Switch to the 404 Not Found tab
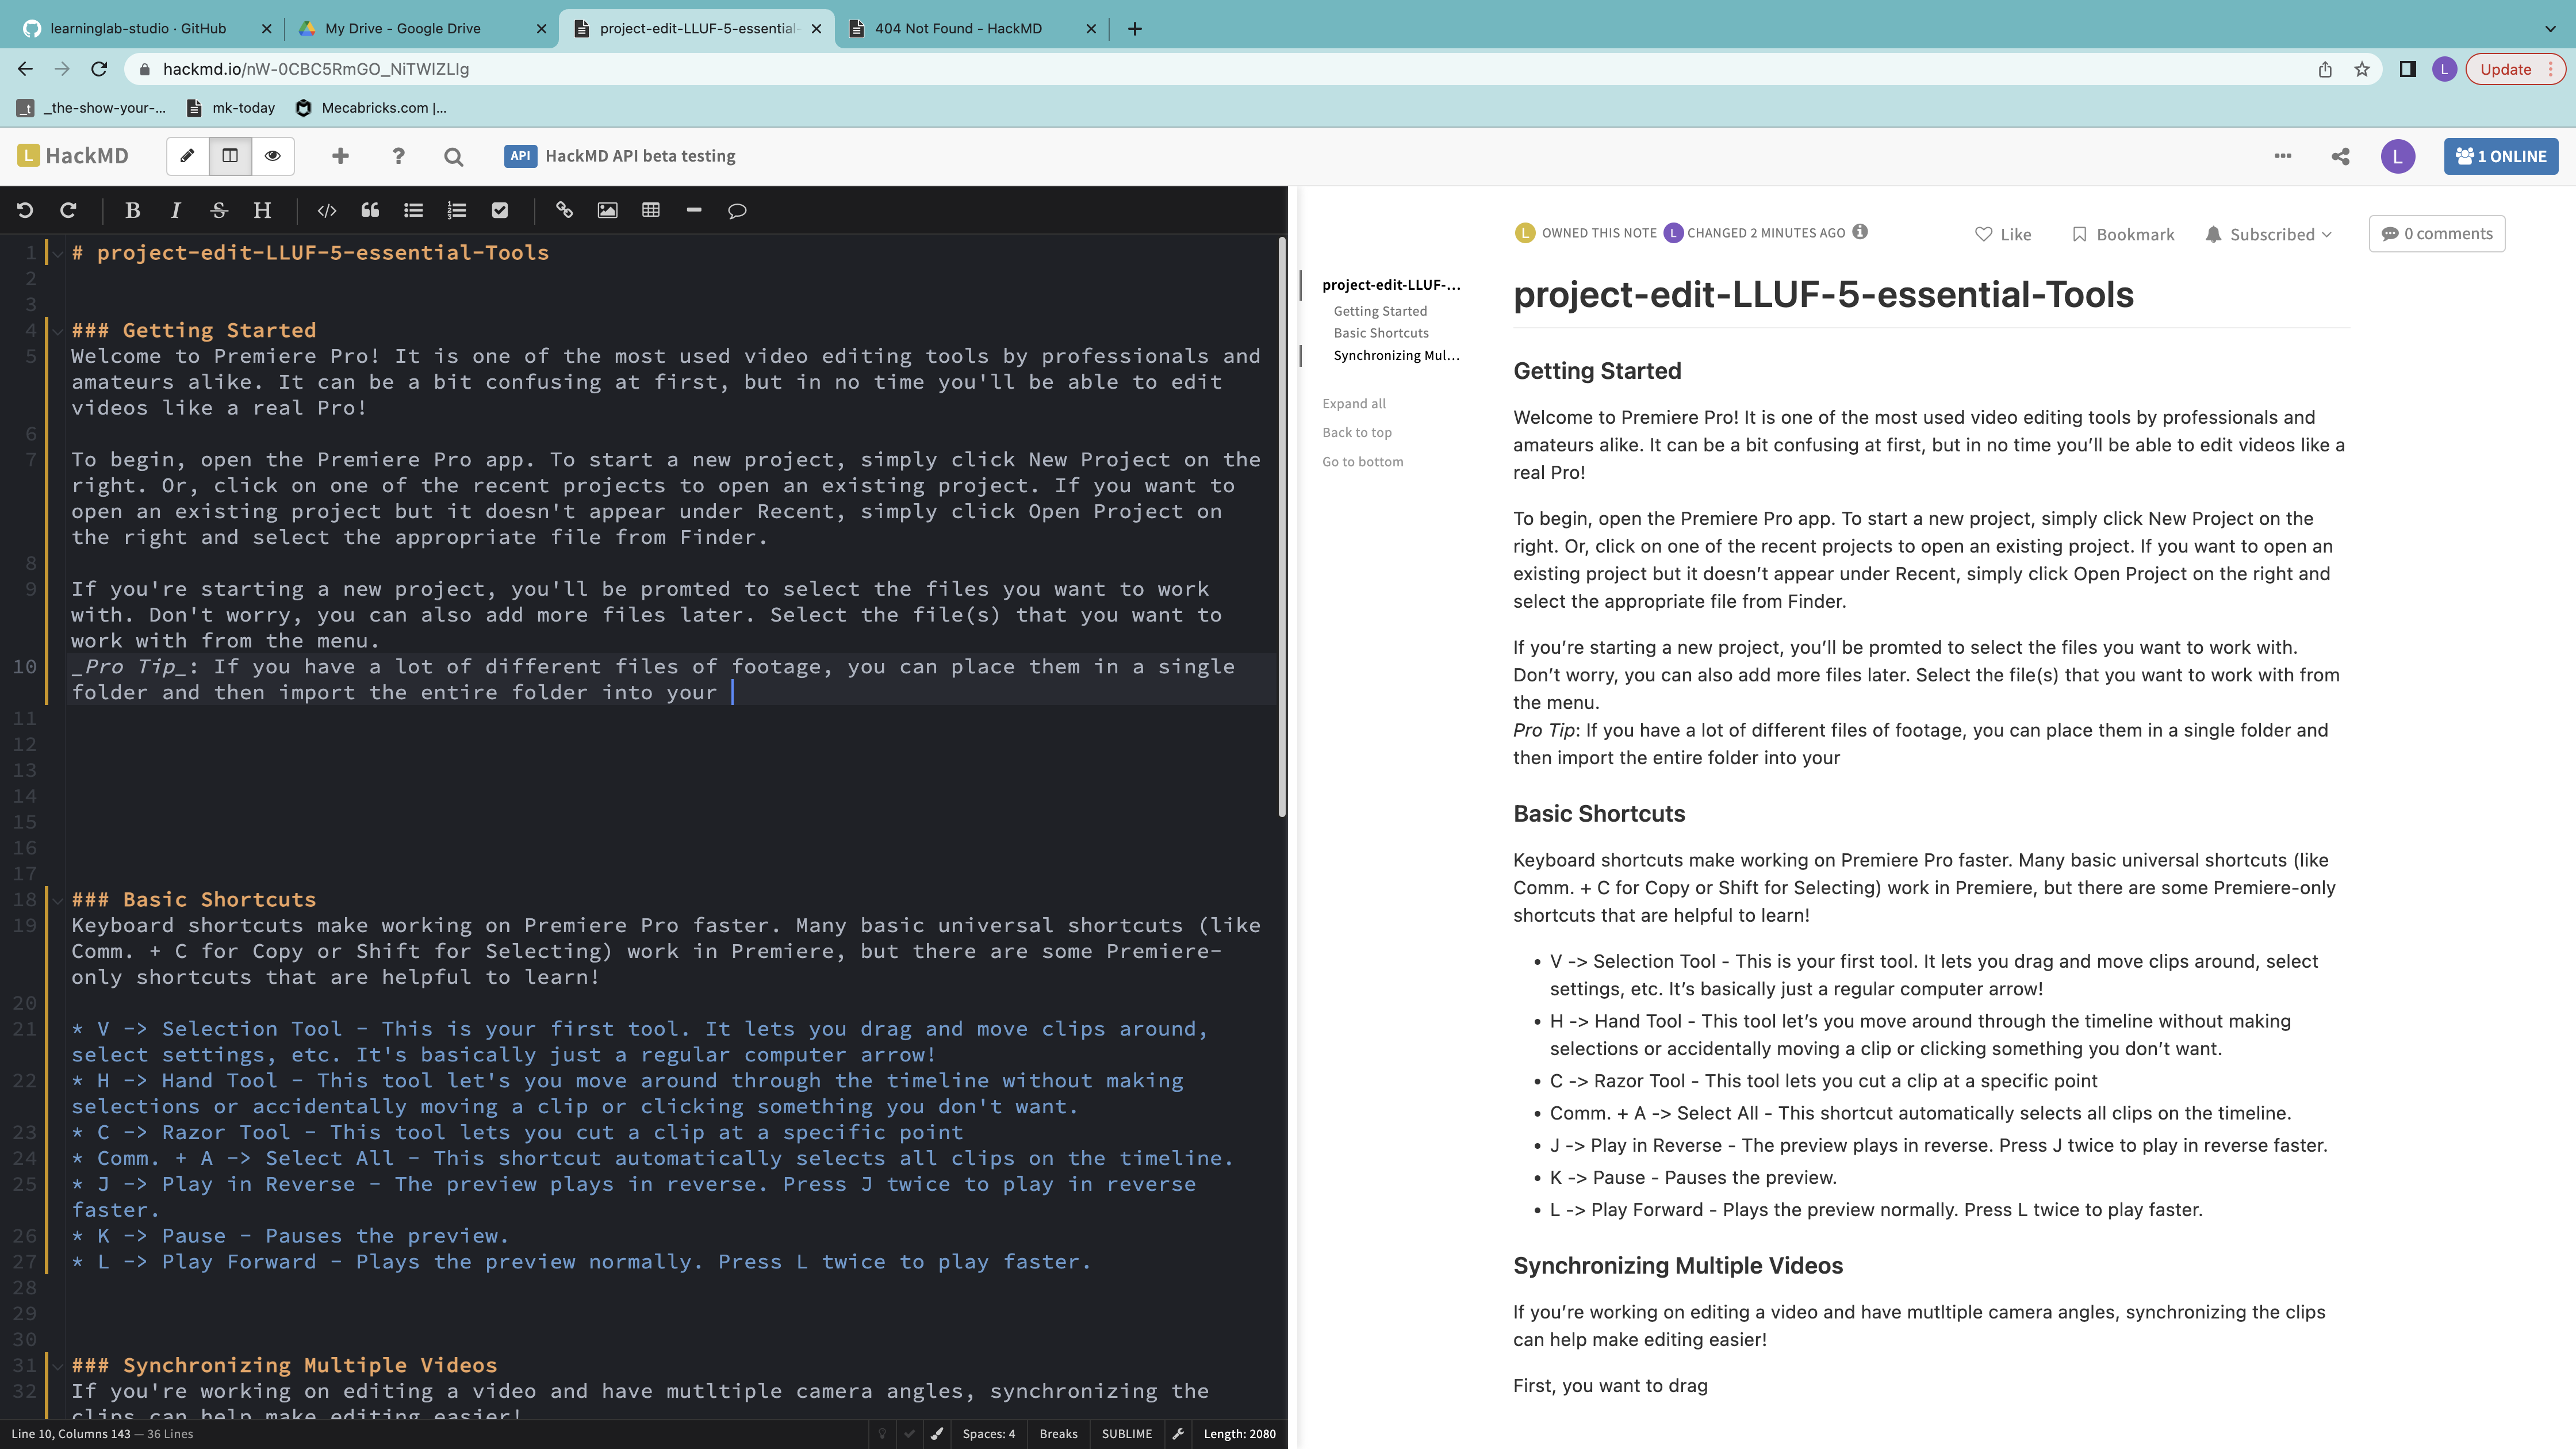The width and height of the screenshot is (2576, 1449). click(x=960, y=28)
